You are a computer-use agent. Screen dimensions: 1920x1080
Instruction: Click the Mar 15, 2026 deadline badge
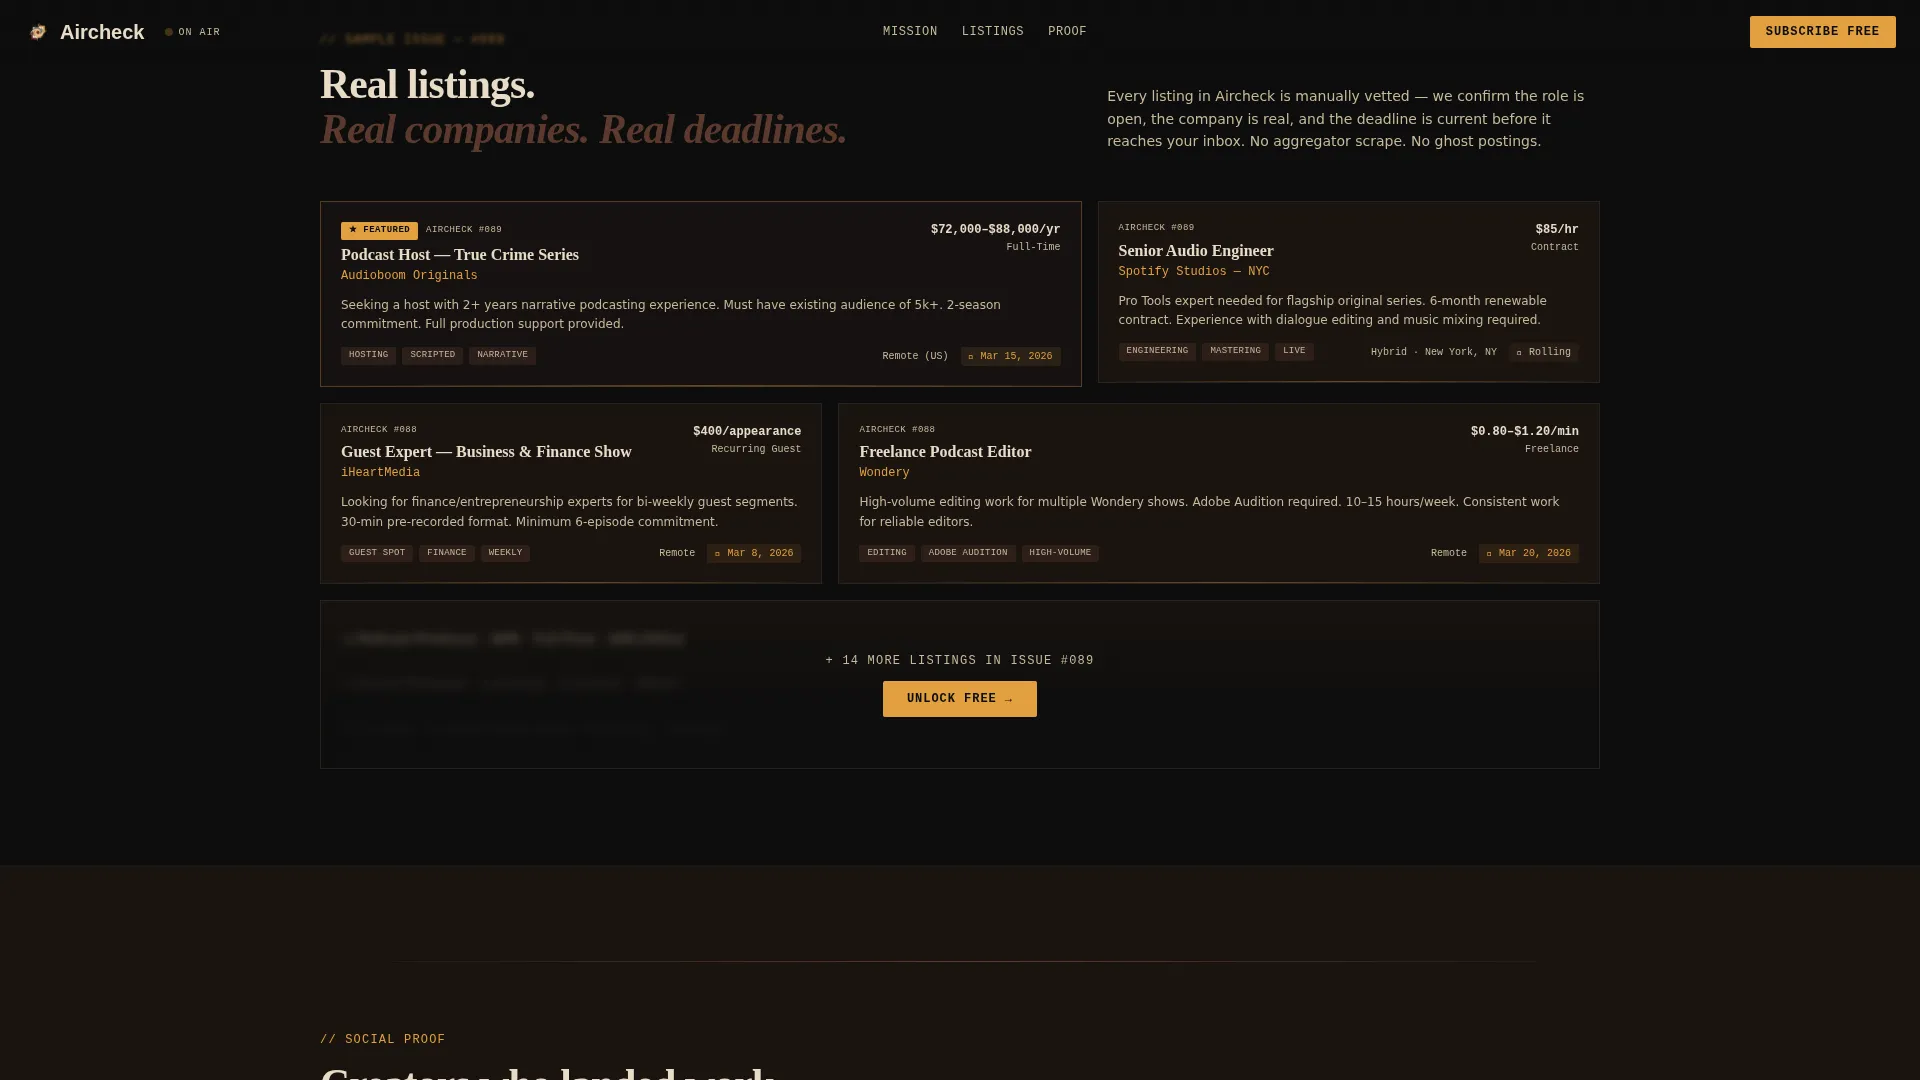[x=1010, y=357]
